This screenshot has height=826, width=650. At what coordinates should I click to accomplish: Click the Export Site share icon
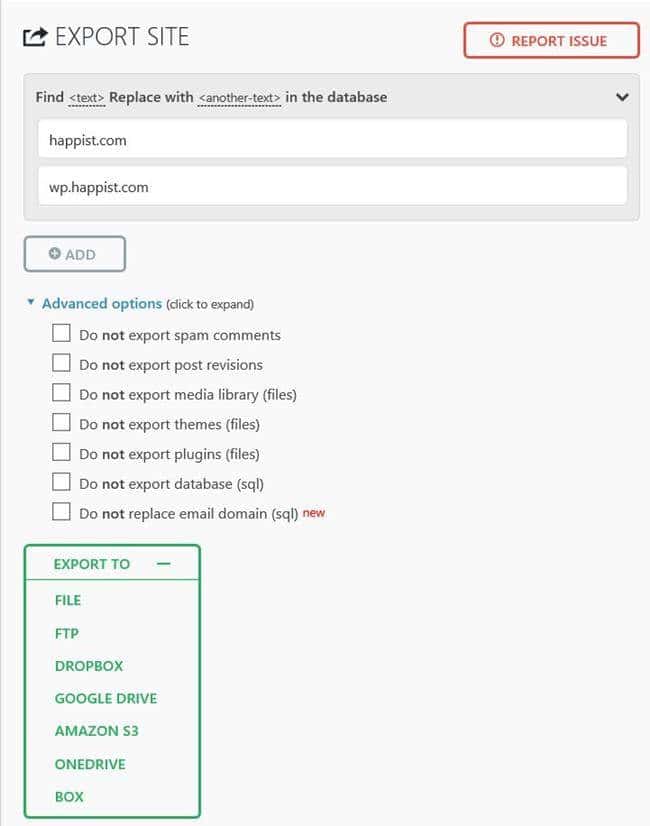tap(34, 37)
